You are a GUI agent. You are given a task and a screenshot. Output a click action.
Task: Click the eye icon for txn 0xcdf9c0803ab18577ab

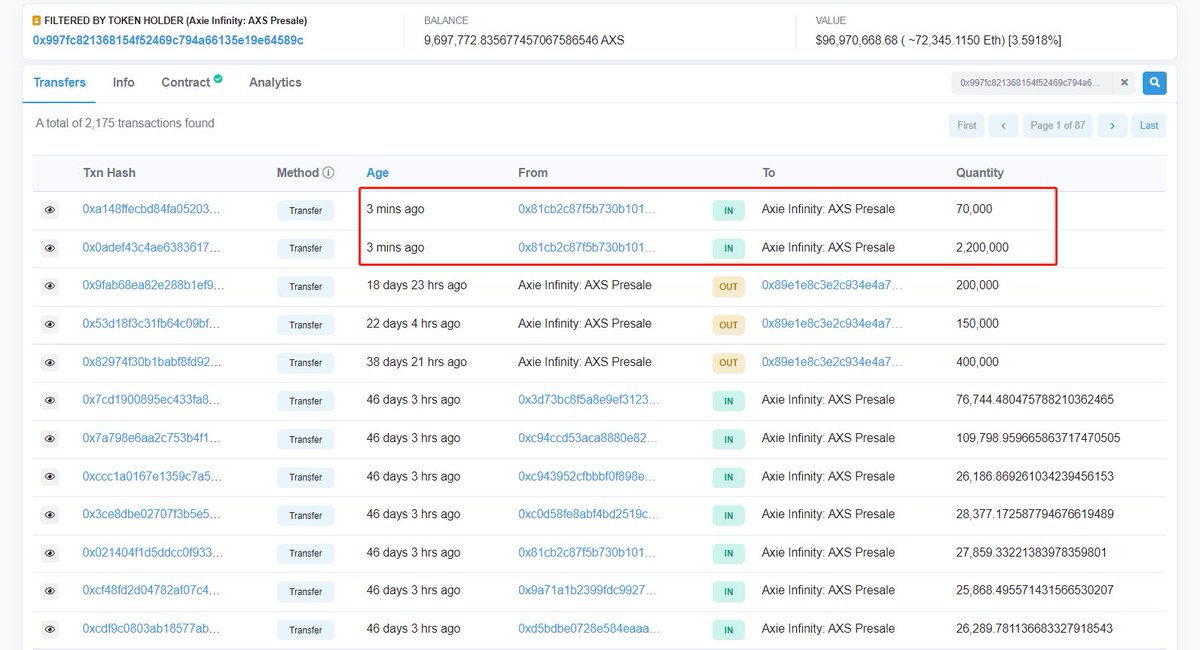coord(49,630)
